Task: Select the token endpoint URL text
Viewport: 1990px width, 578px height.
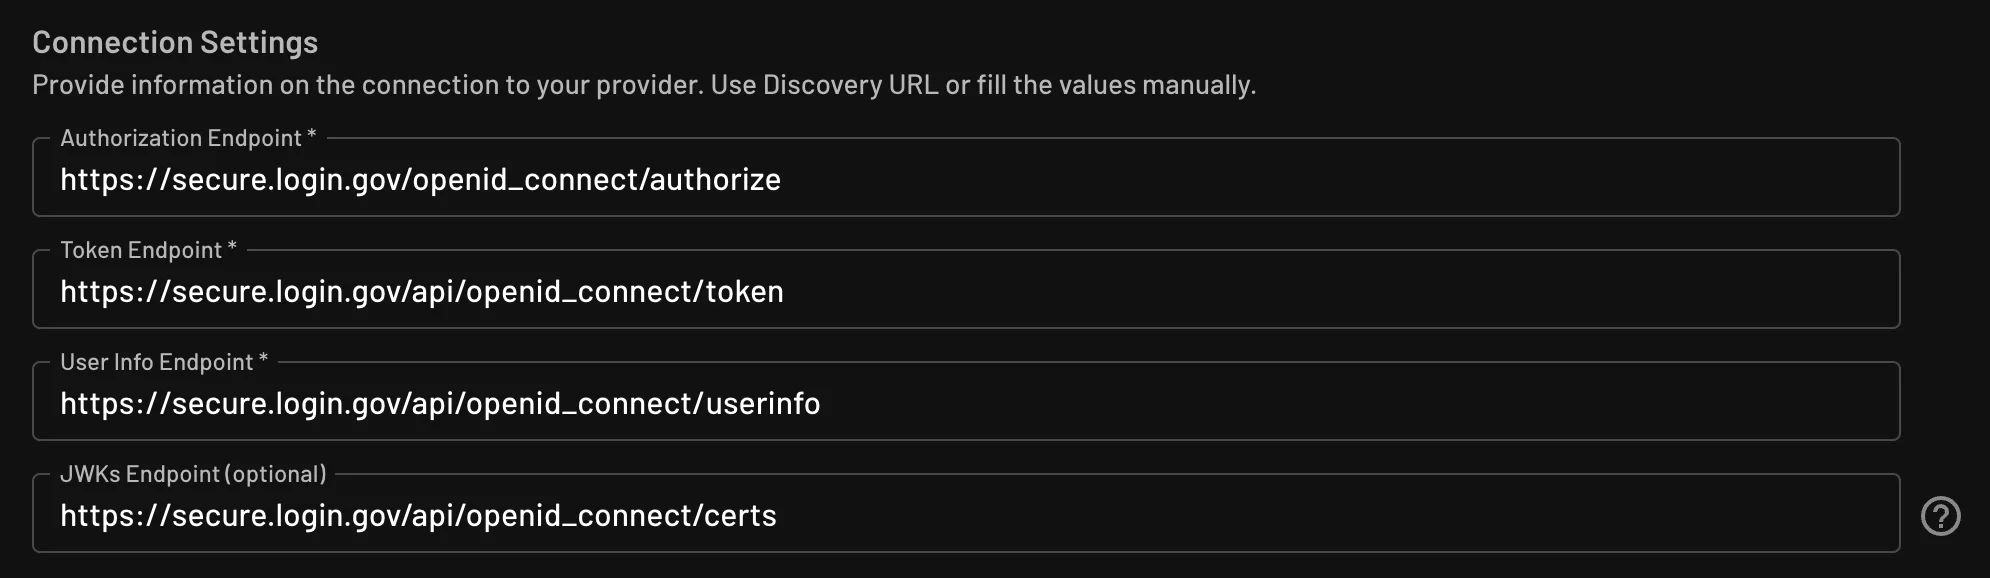Action: (x=423, y=292)
